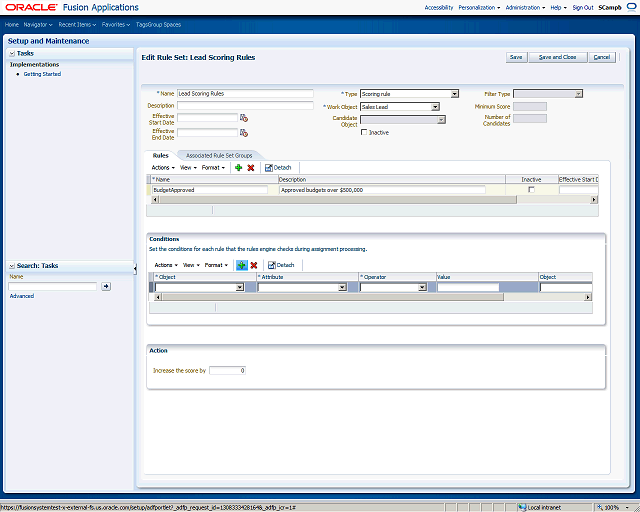Click the condition Value input field

point(468,287)
